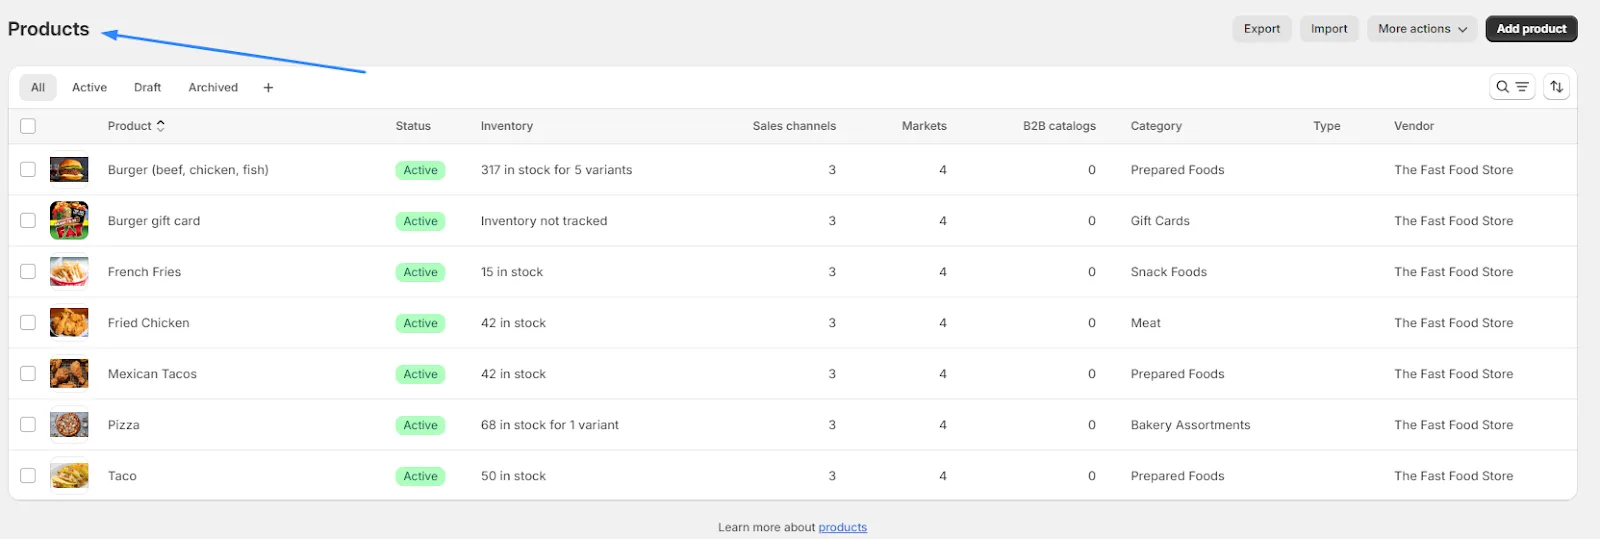Click the Add product button
This screenshot has width=1600, height=539.
[1531, 29]
